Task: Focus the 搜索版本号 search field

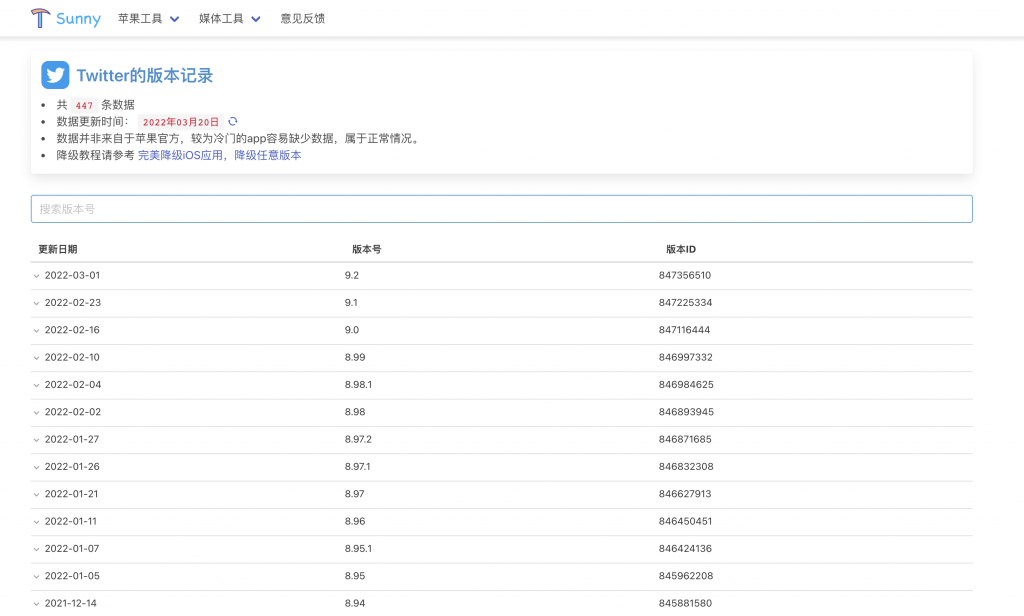Action: (502, 209)
